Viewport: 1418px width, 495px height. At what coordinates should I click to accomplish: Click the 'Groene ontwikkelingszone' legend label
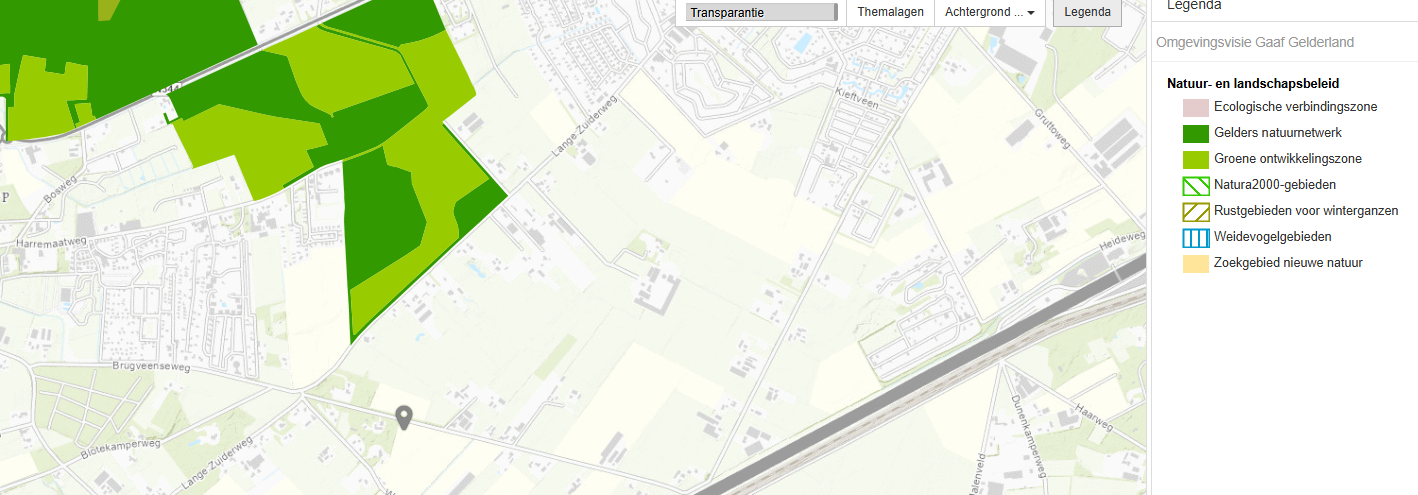[x=1288, y=159]
